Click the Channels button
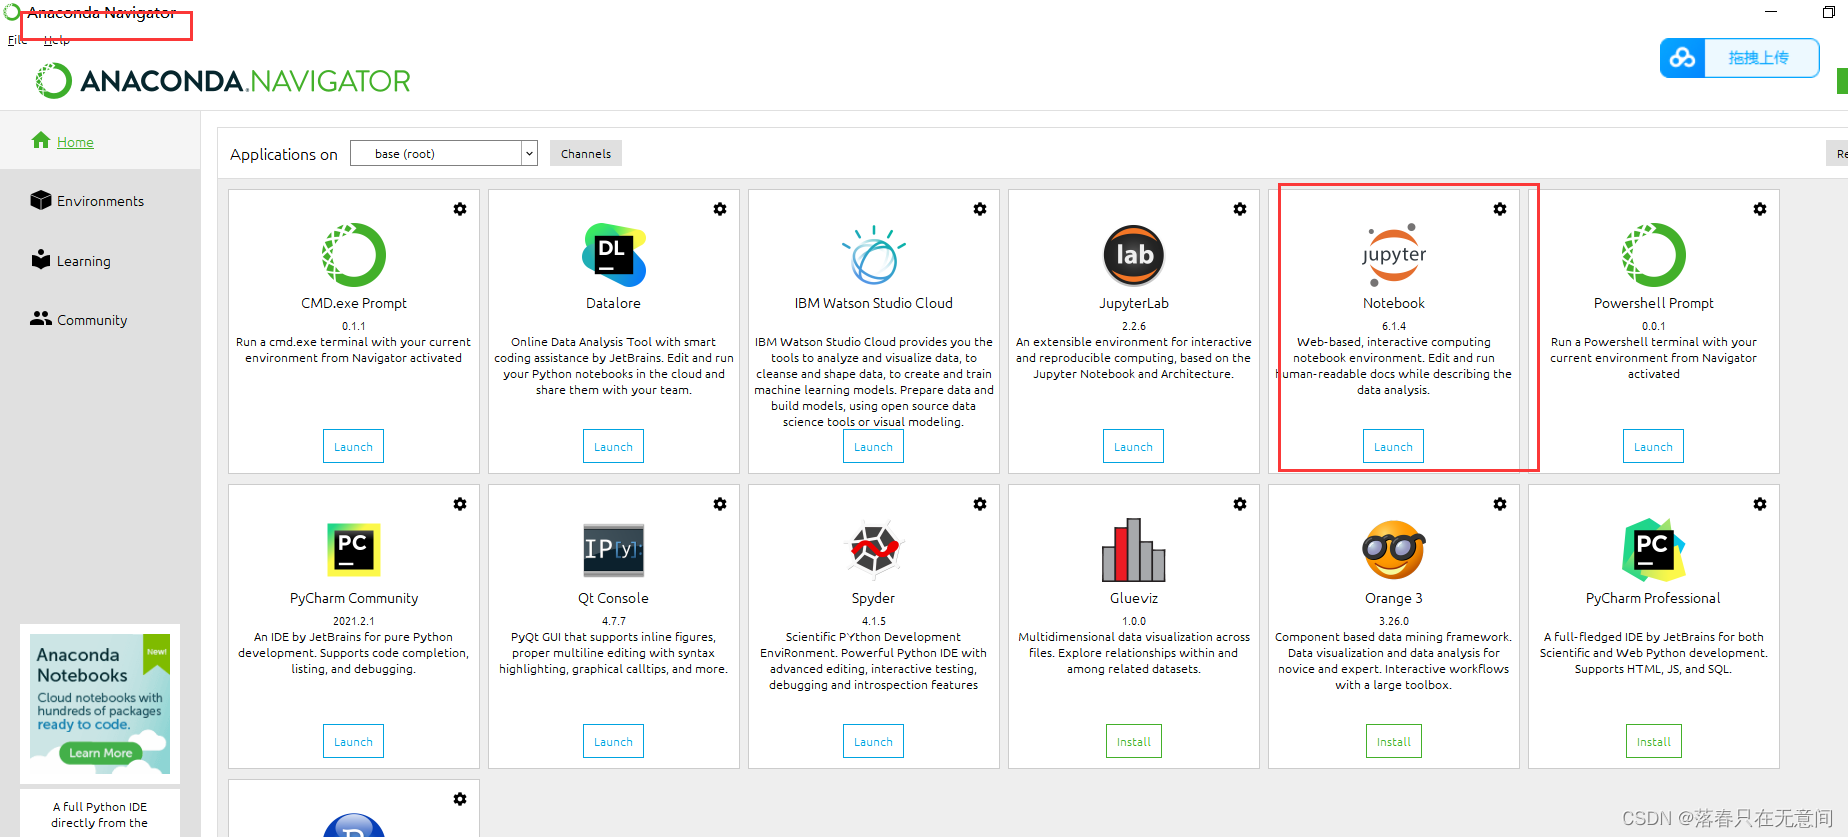 (x=586, y=153)
